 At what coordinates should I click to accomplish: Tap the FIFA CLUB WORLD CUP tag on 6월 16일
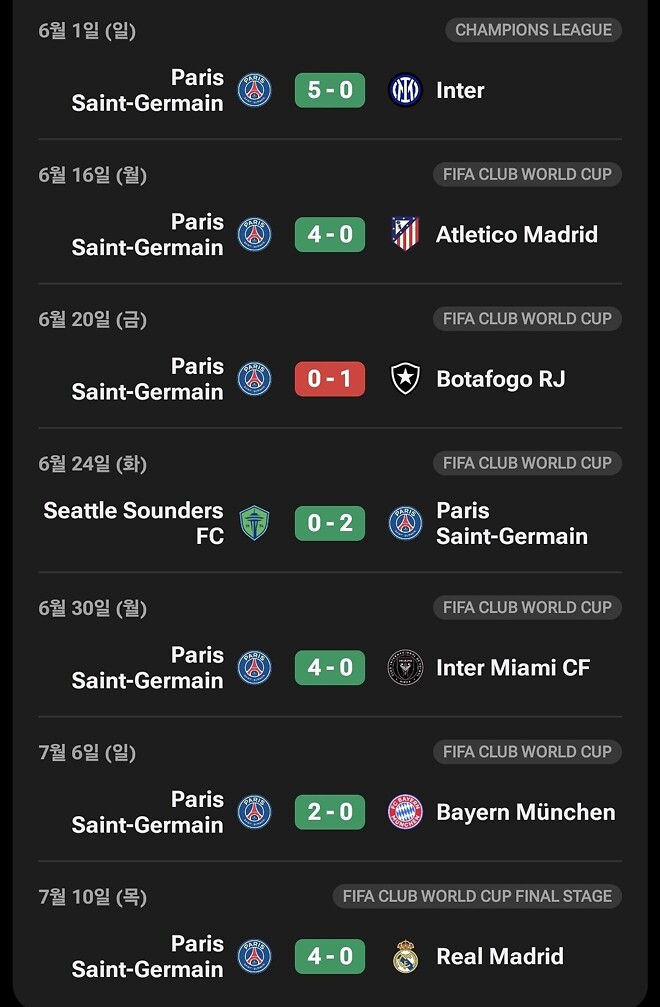tap(527, 174)
